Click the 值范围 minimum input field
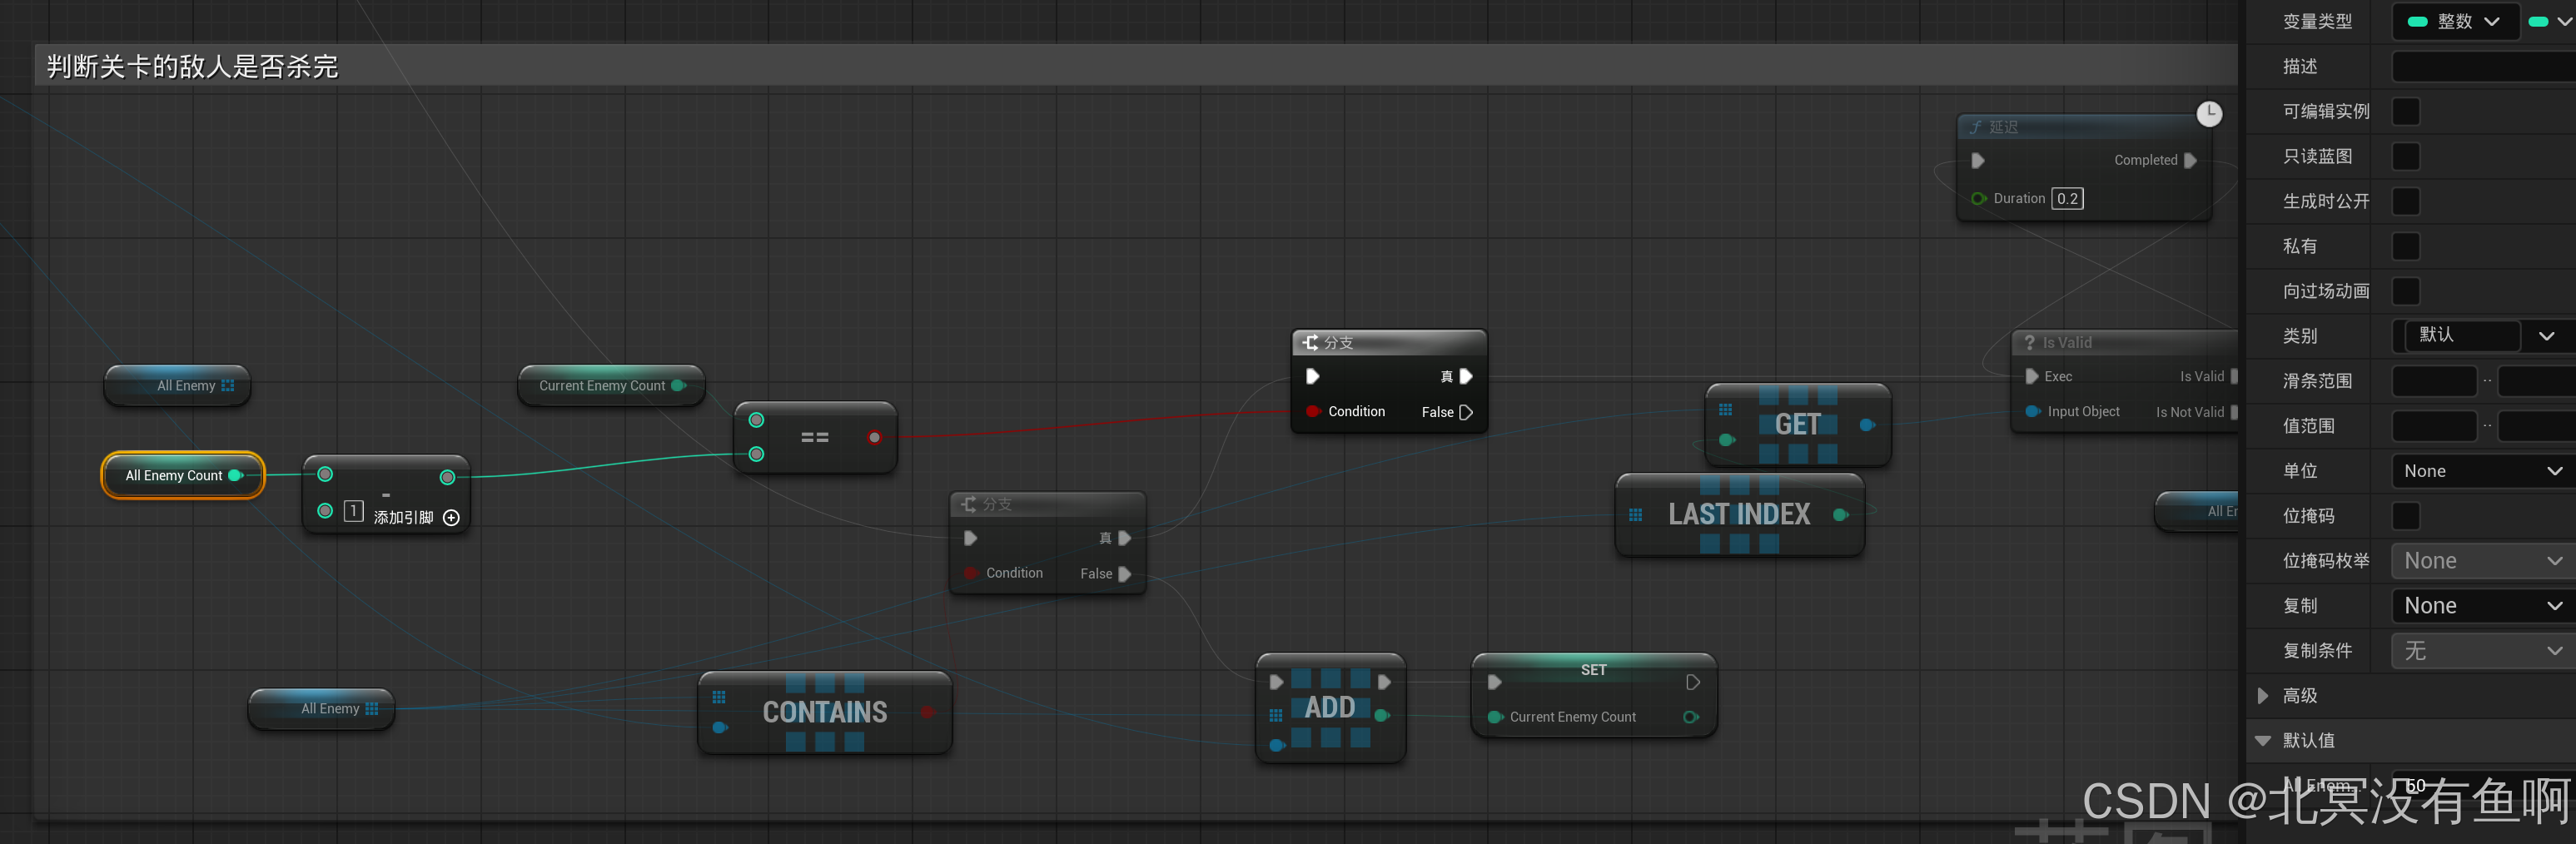Viewport: 2576px width, 844px height. (2434, 426)
